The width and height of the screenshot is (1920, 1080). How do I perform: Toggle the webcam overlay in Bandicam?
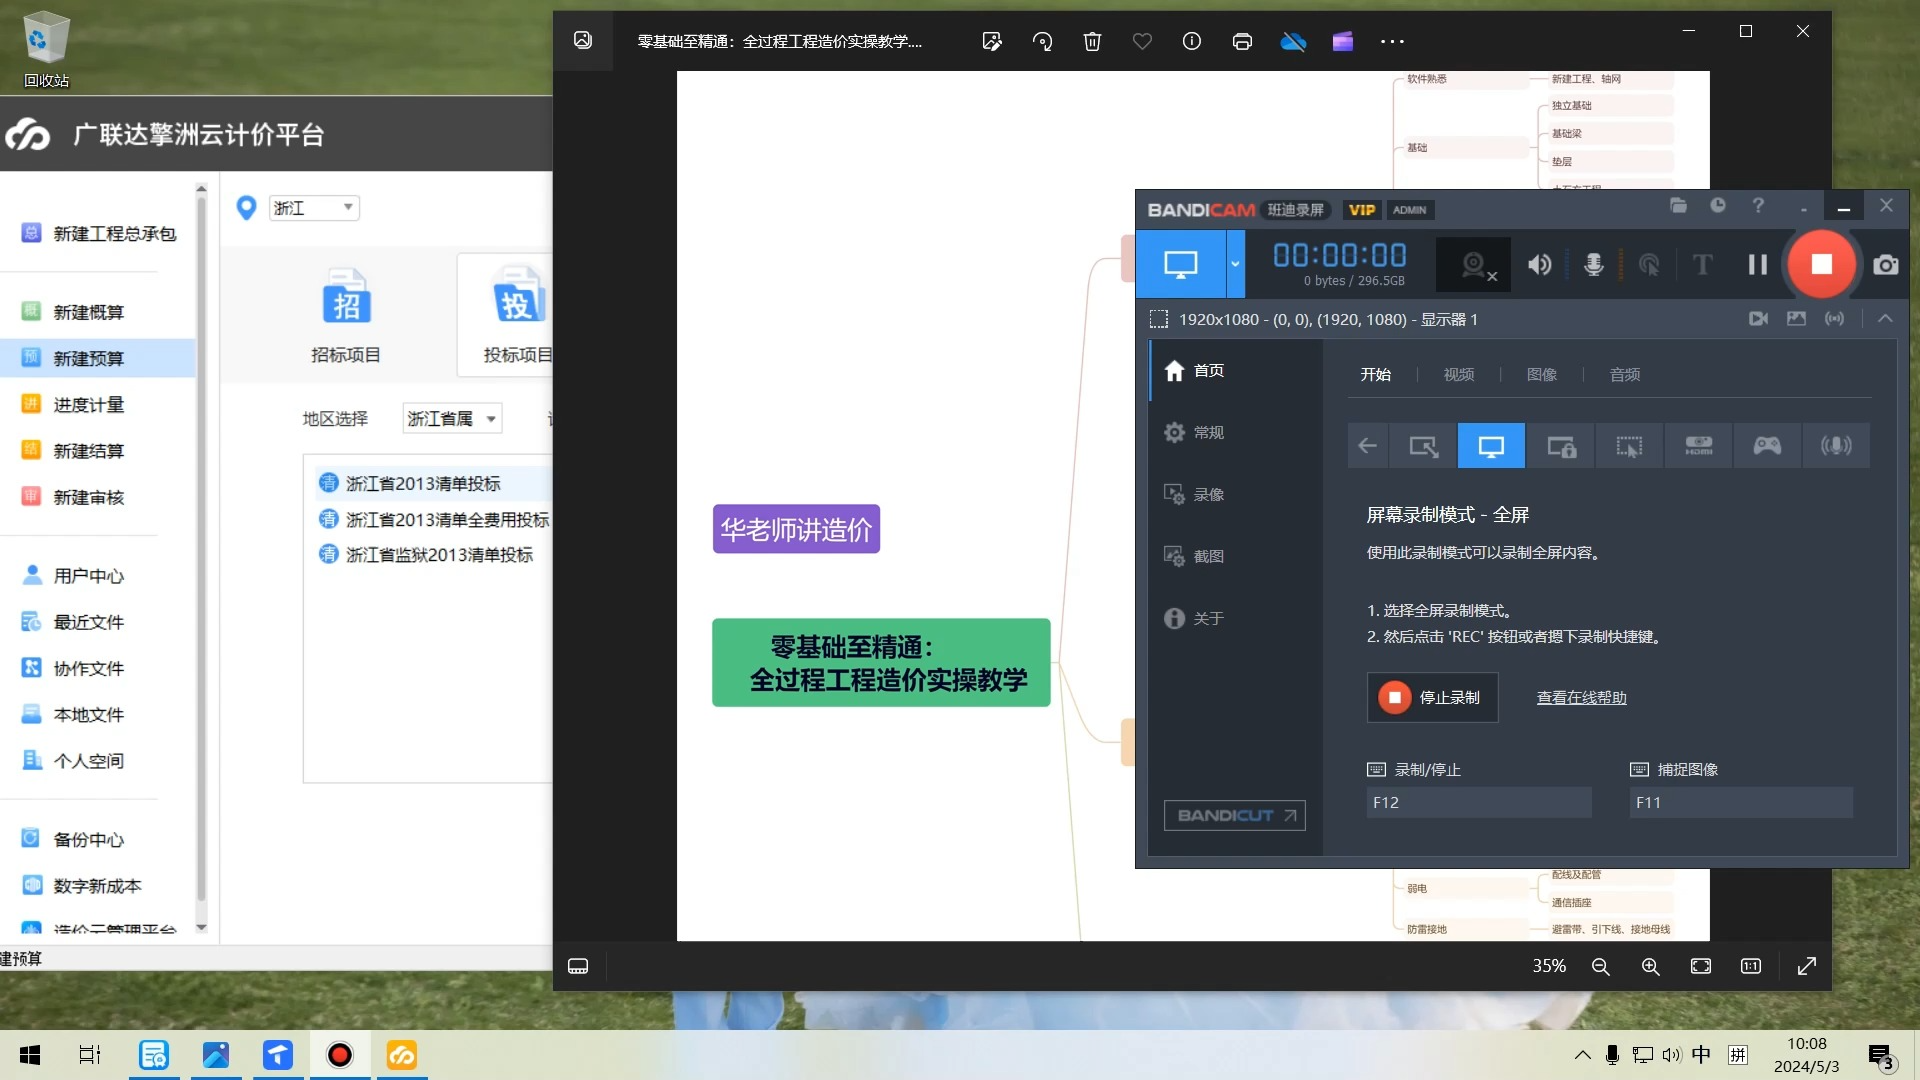tap(1474, 265)
